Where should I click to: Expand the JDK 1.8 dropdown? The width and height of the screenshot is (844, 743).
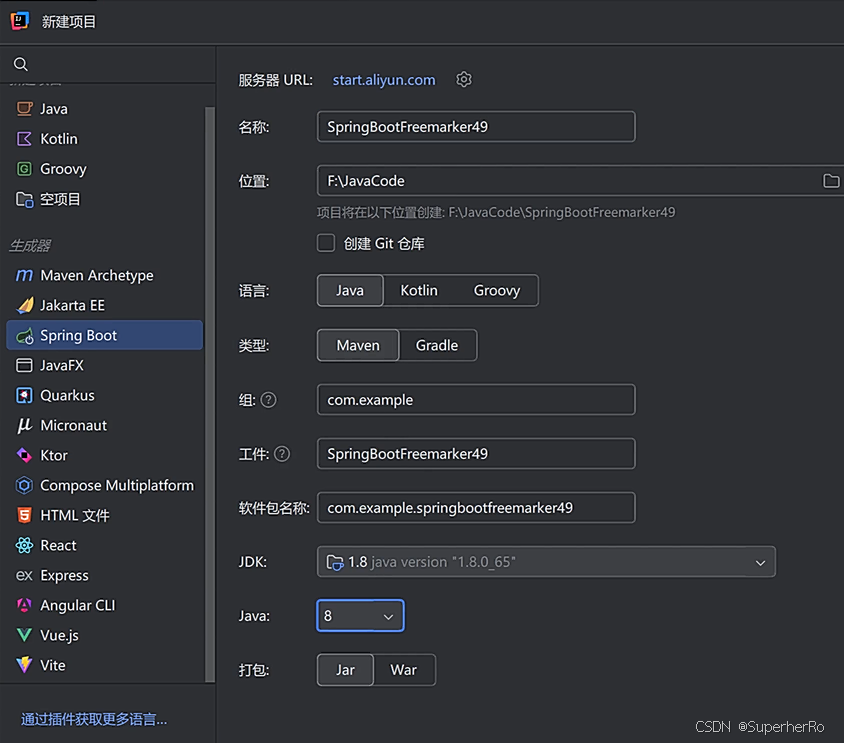tap(546, 562)
